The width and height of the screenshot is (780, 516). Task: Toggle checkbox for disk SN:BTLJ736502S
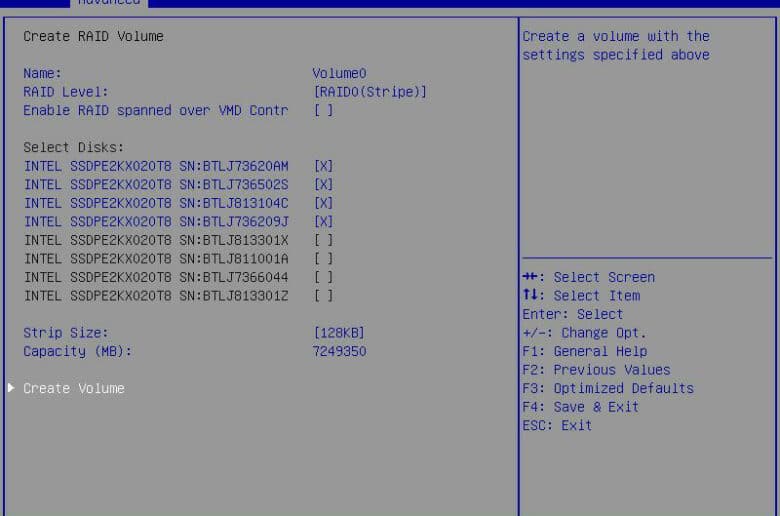(323, 185)
